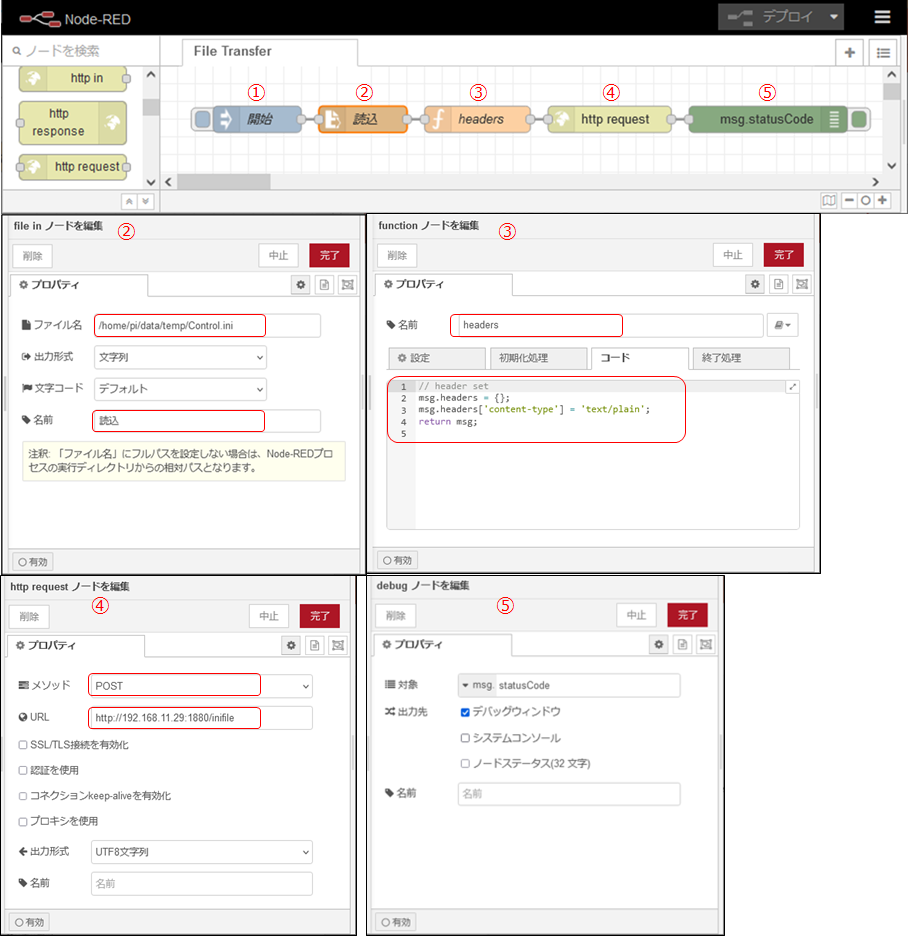Click the URL input field
This screenshot has height=936, width=908.
coord(200,718)
